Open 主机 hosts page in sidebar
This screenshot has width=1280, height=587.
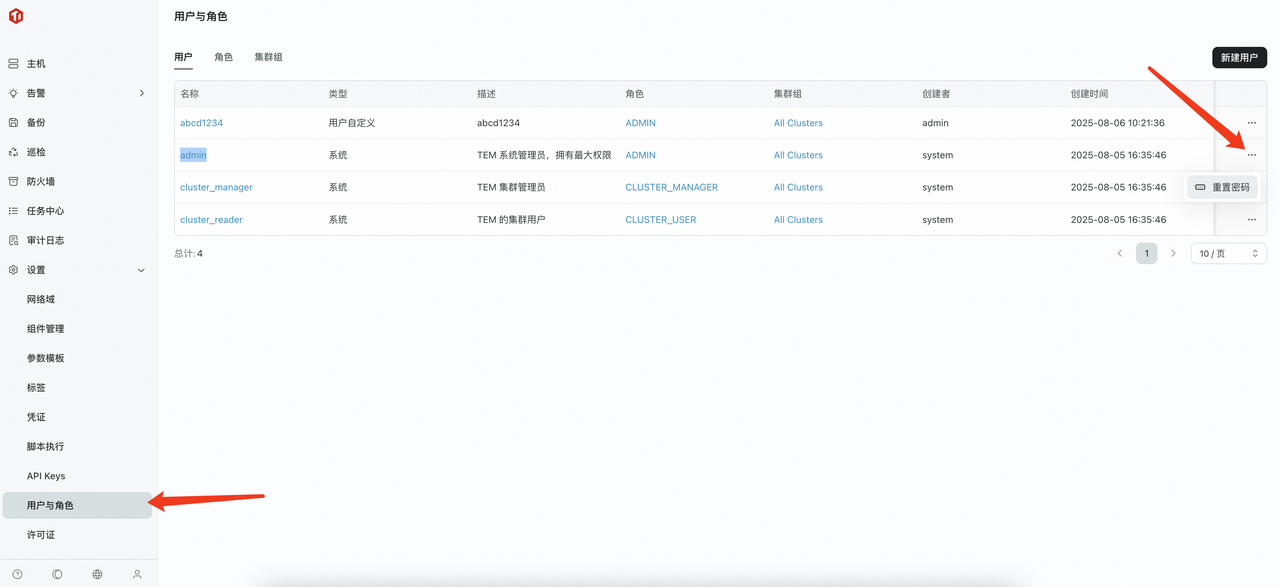(x=36, y=64)
